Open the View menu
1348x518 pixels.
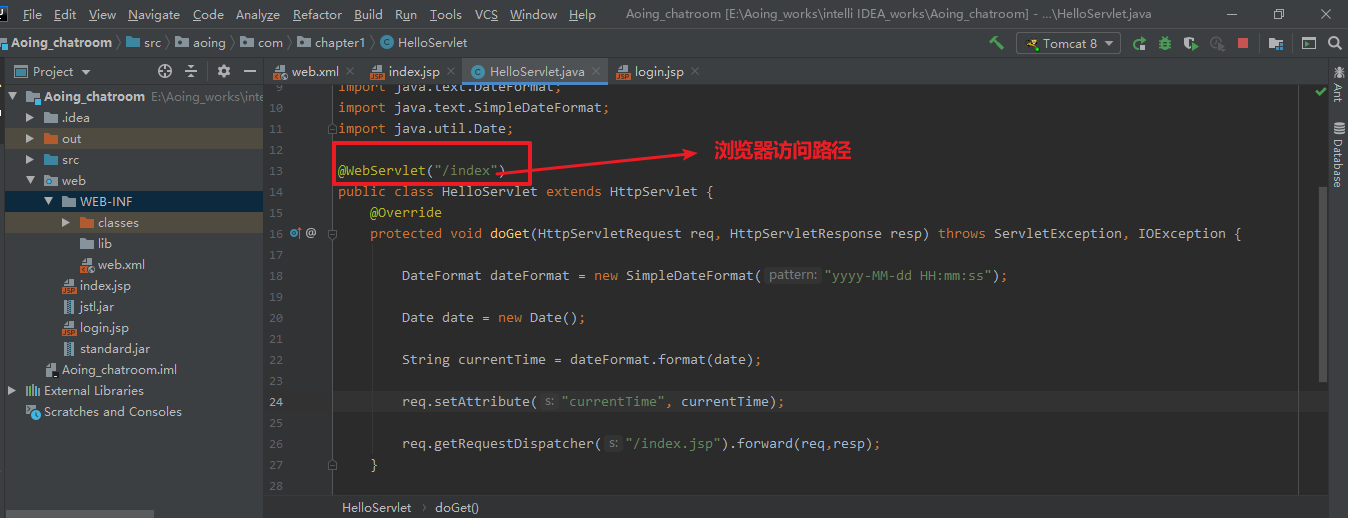[x=102, y=14]
